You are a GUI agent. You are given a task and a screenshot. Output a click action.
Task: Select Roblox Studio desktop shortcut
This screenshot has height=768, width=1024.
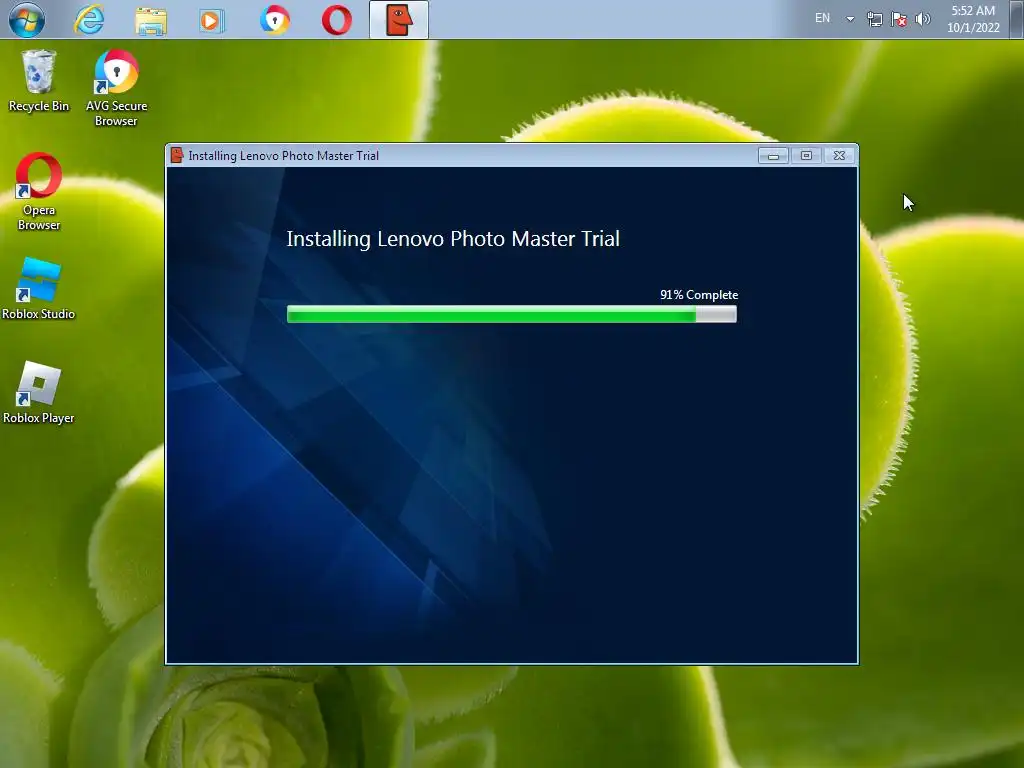39,288
